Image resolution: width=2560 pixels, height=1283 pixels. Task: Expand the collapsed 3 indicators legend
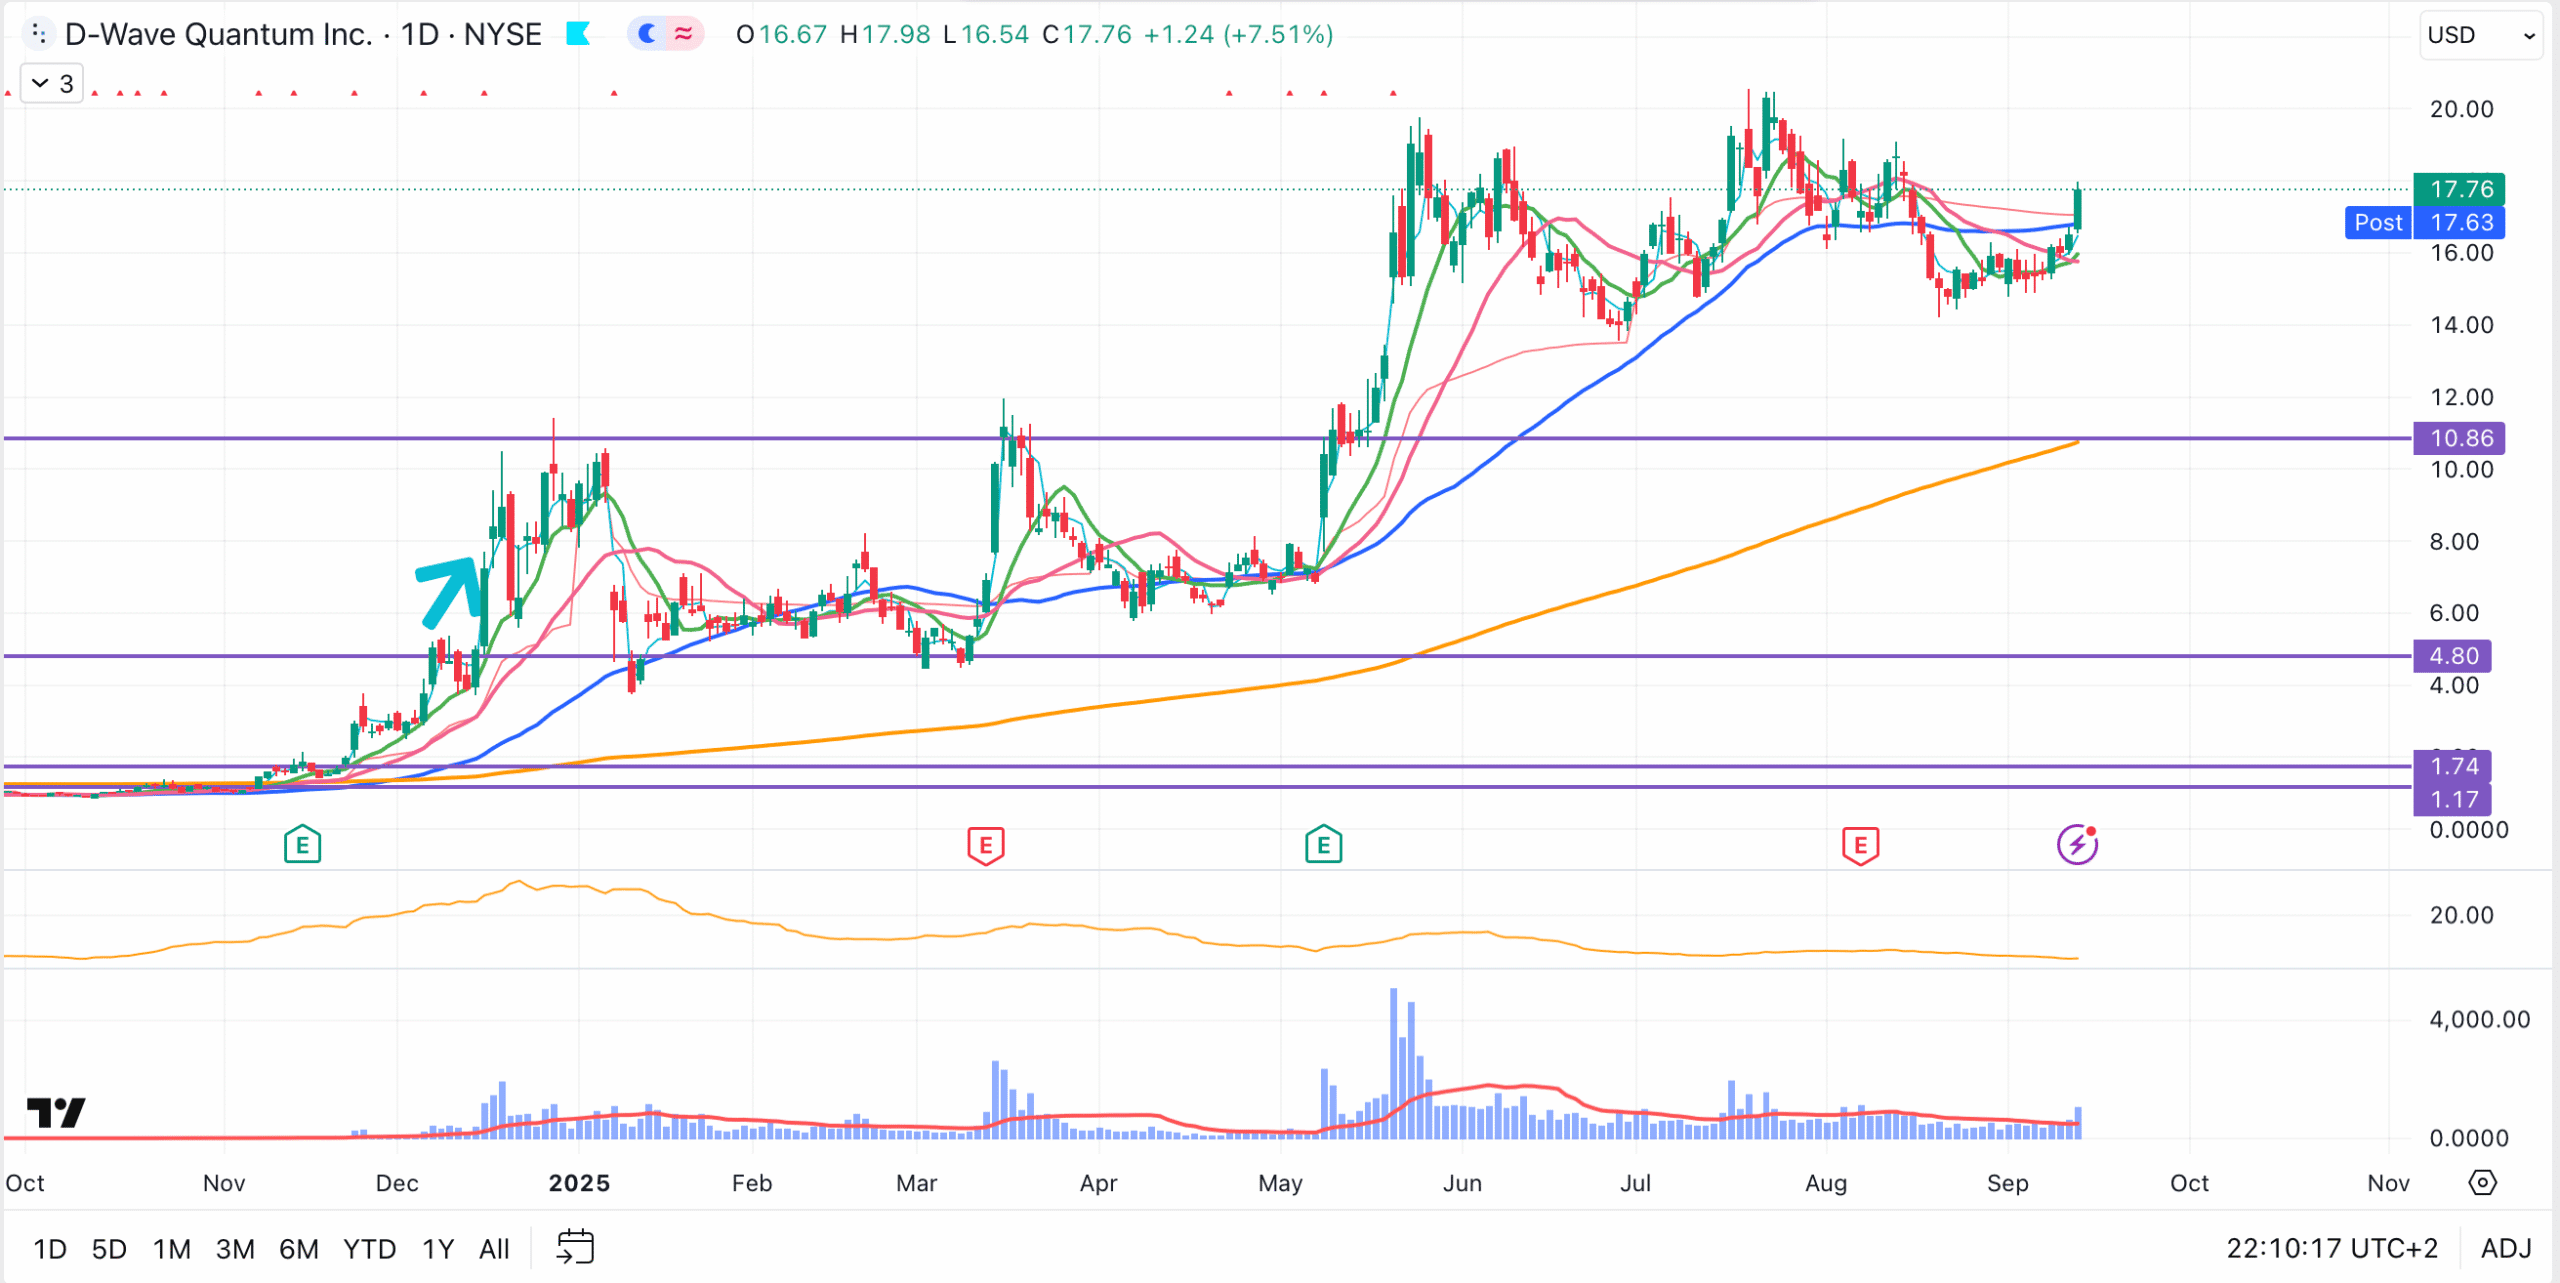52,83
